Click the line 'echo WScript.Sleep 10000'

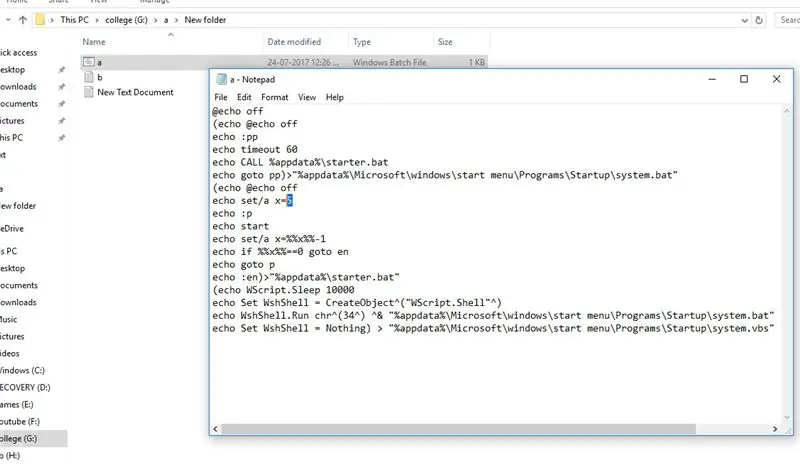(x=283, y=290)
